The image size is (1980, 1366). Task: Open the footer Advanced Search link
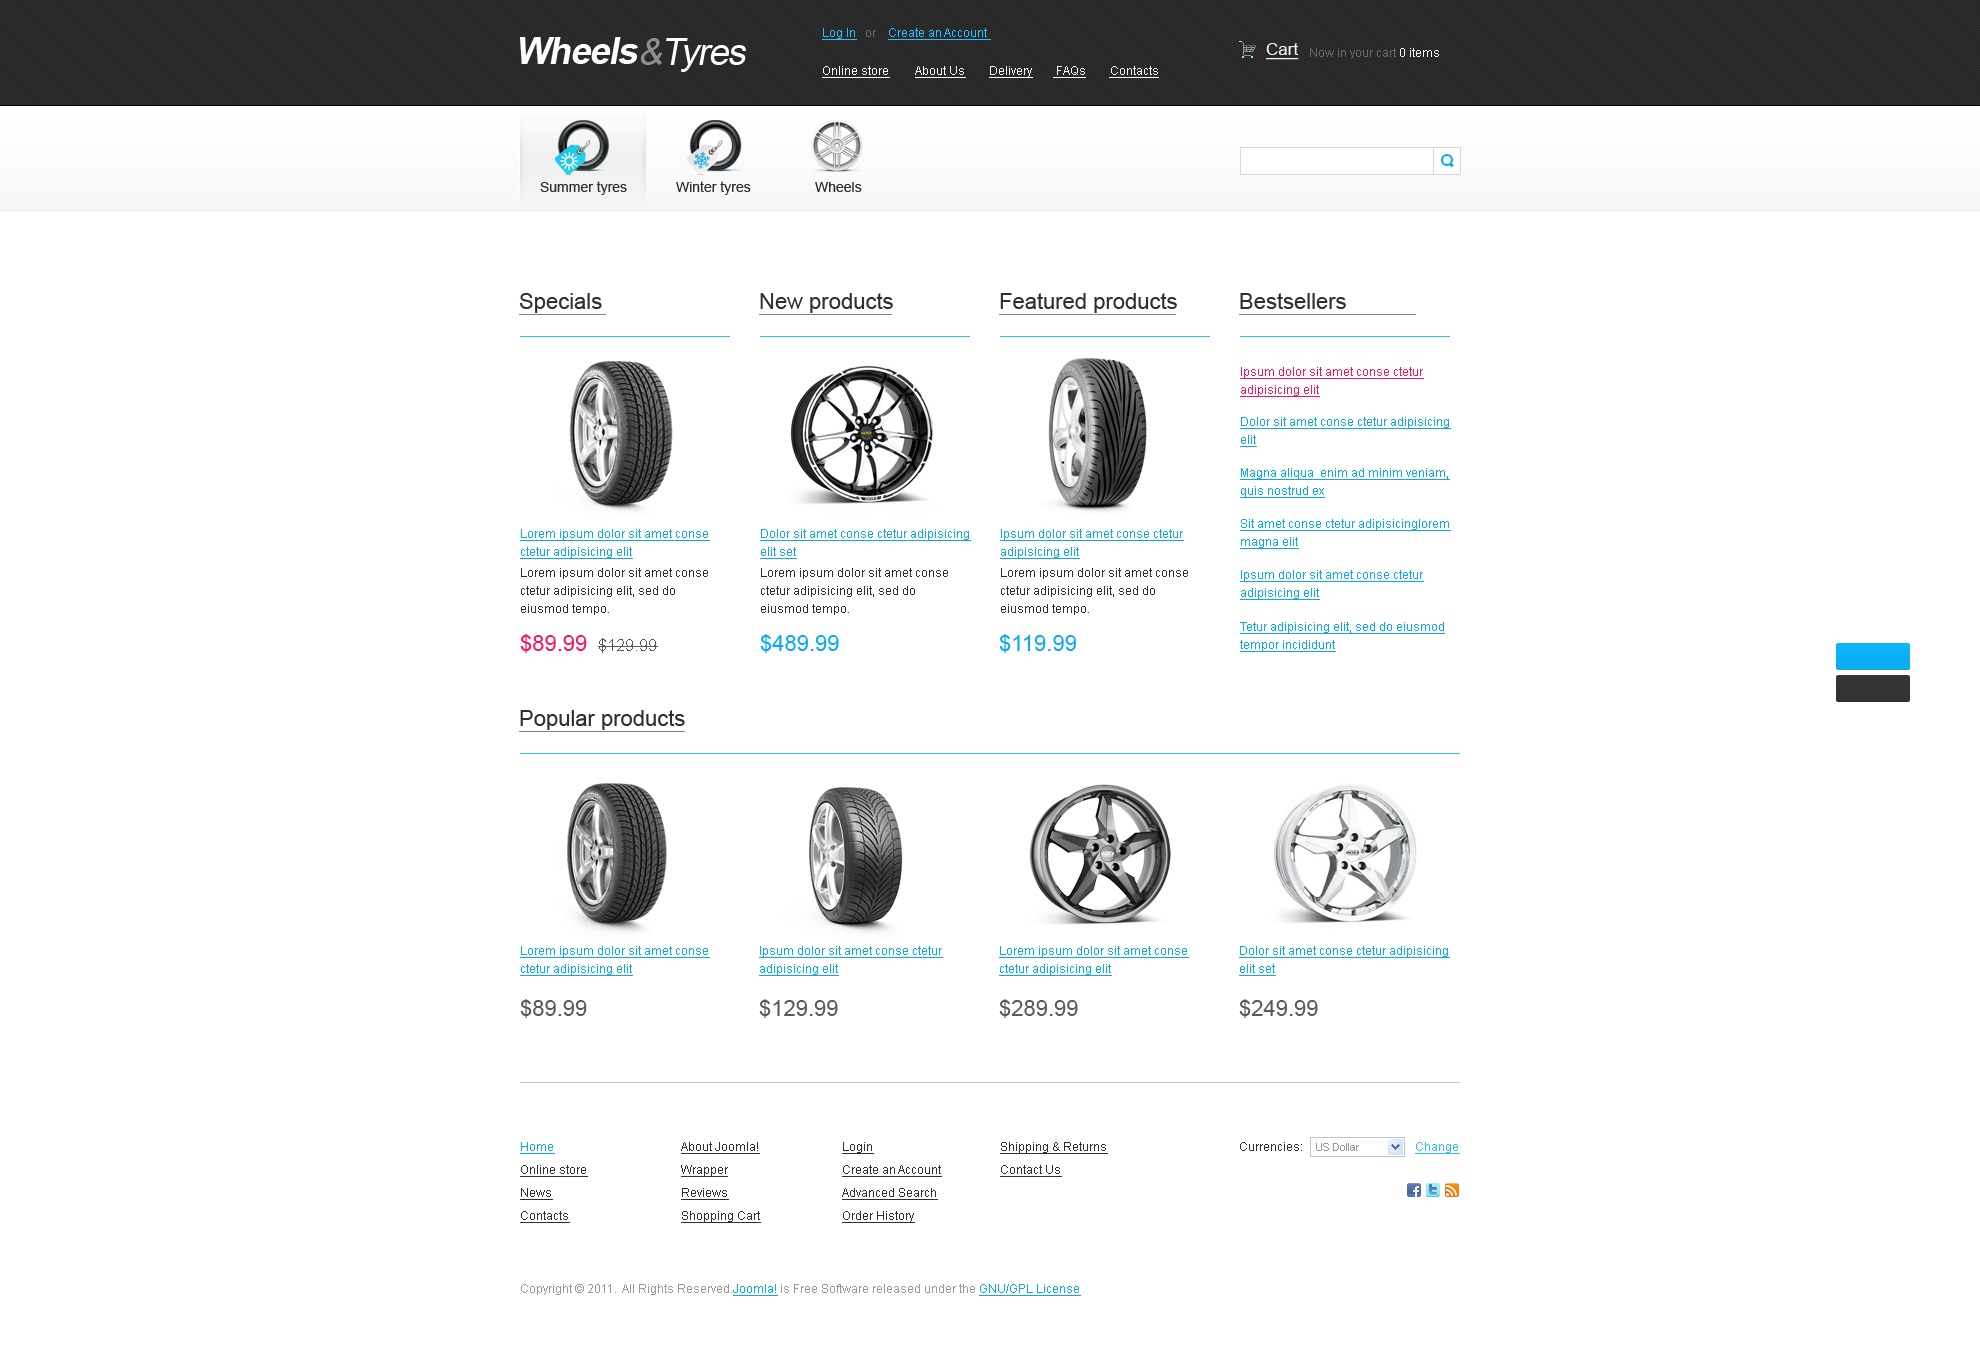889,1193
